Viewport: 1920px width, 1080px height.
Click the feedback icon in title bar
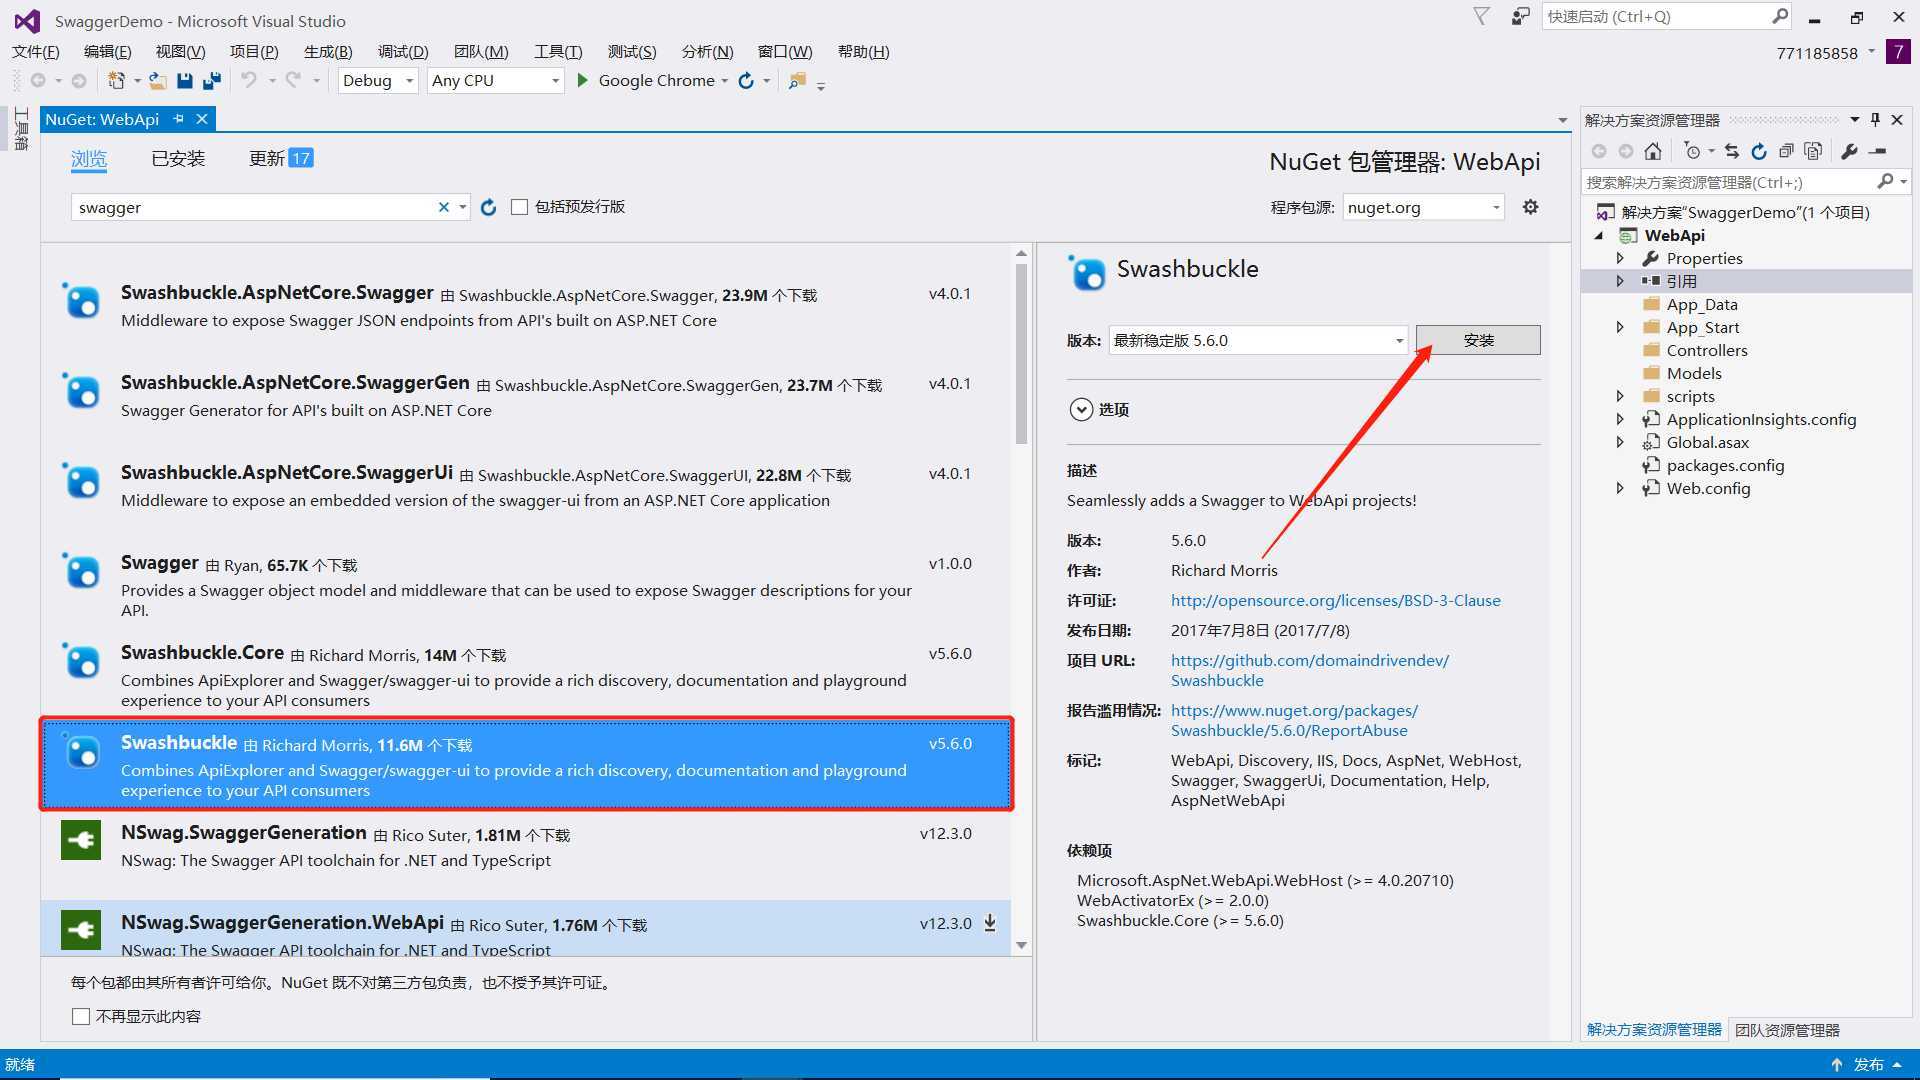point(1520,16)
